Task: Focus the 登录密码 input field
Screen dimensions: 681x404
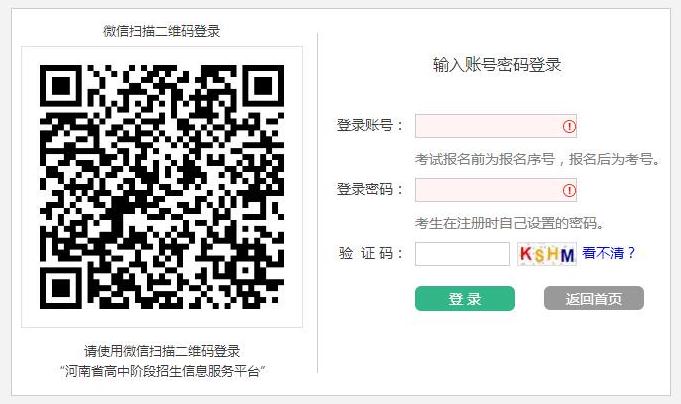Action: (496, 190)
